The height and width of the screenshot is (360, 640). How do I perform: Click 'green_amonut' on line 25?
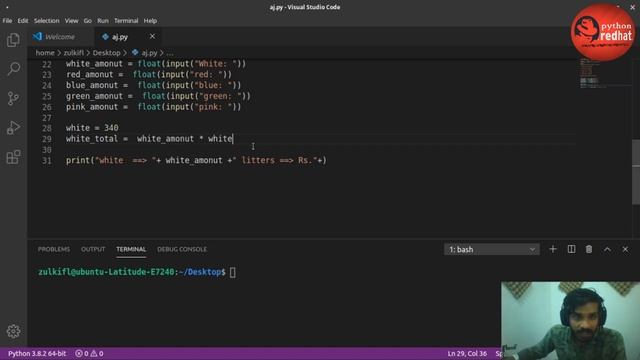pos(94,96)
